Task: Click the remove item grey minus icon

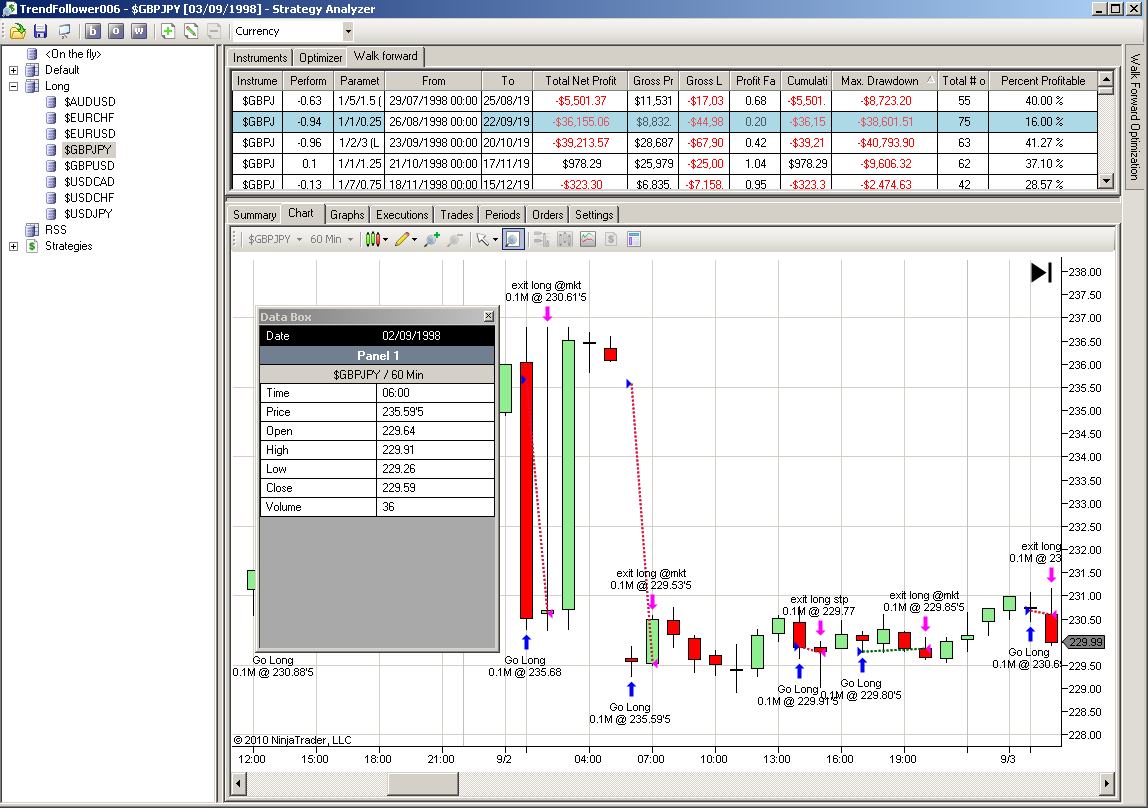Action: pos(214,31)
